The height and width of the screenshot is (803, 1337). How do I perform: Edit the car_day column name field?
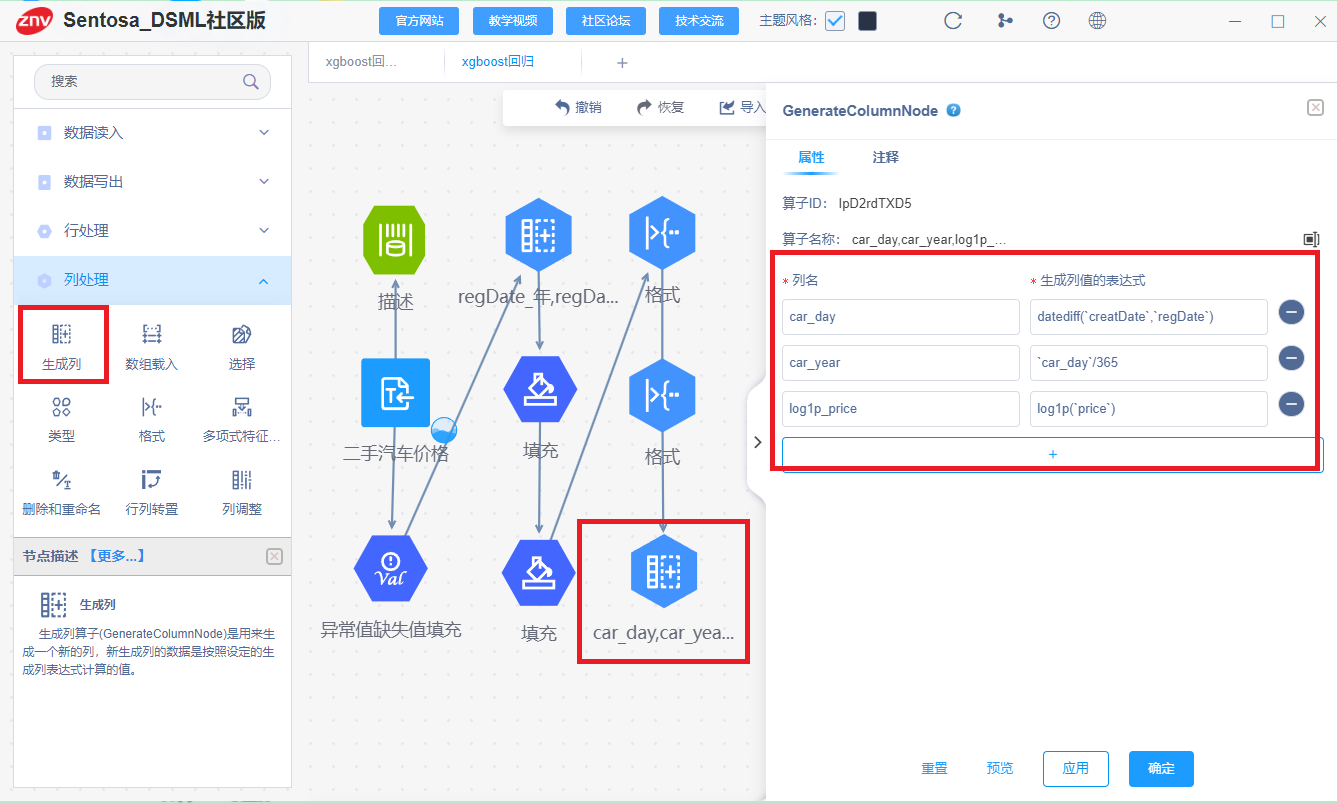pos(901,317)
